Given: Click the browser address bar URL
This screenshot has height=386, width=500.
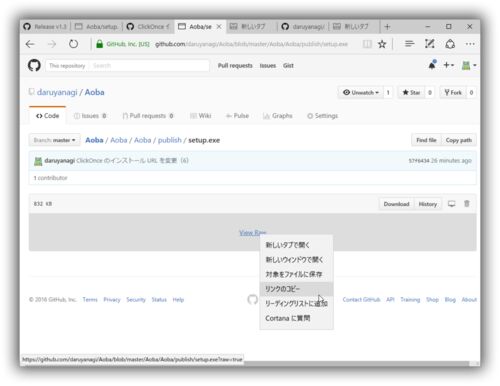Looking at the screenshot, I should (x=251, y=44).
